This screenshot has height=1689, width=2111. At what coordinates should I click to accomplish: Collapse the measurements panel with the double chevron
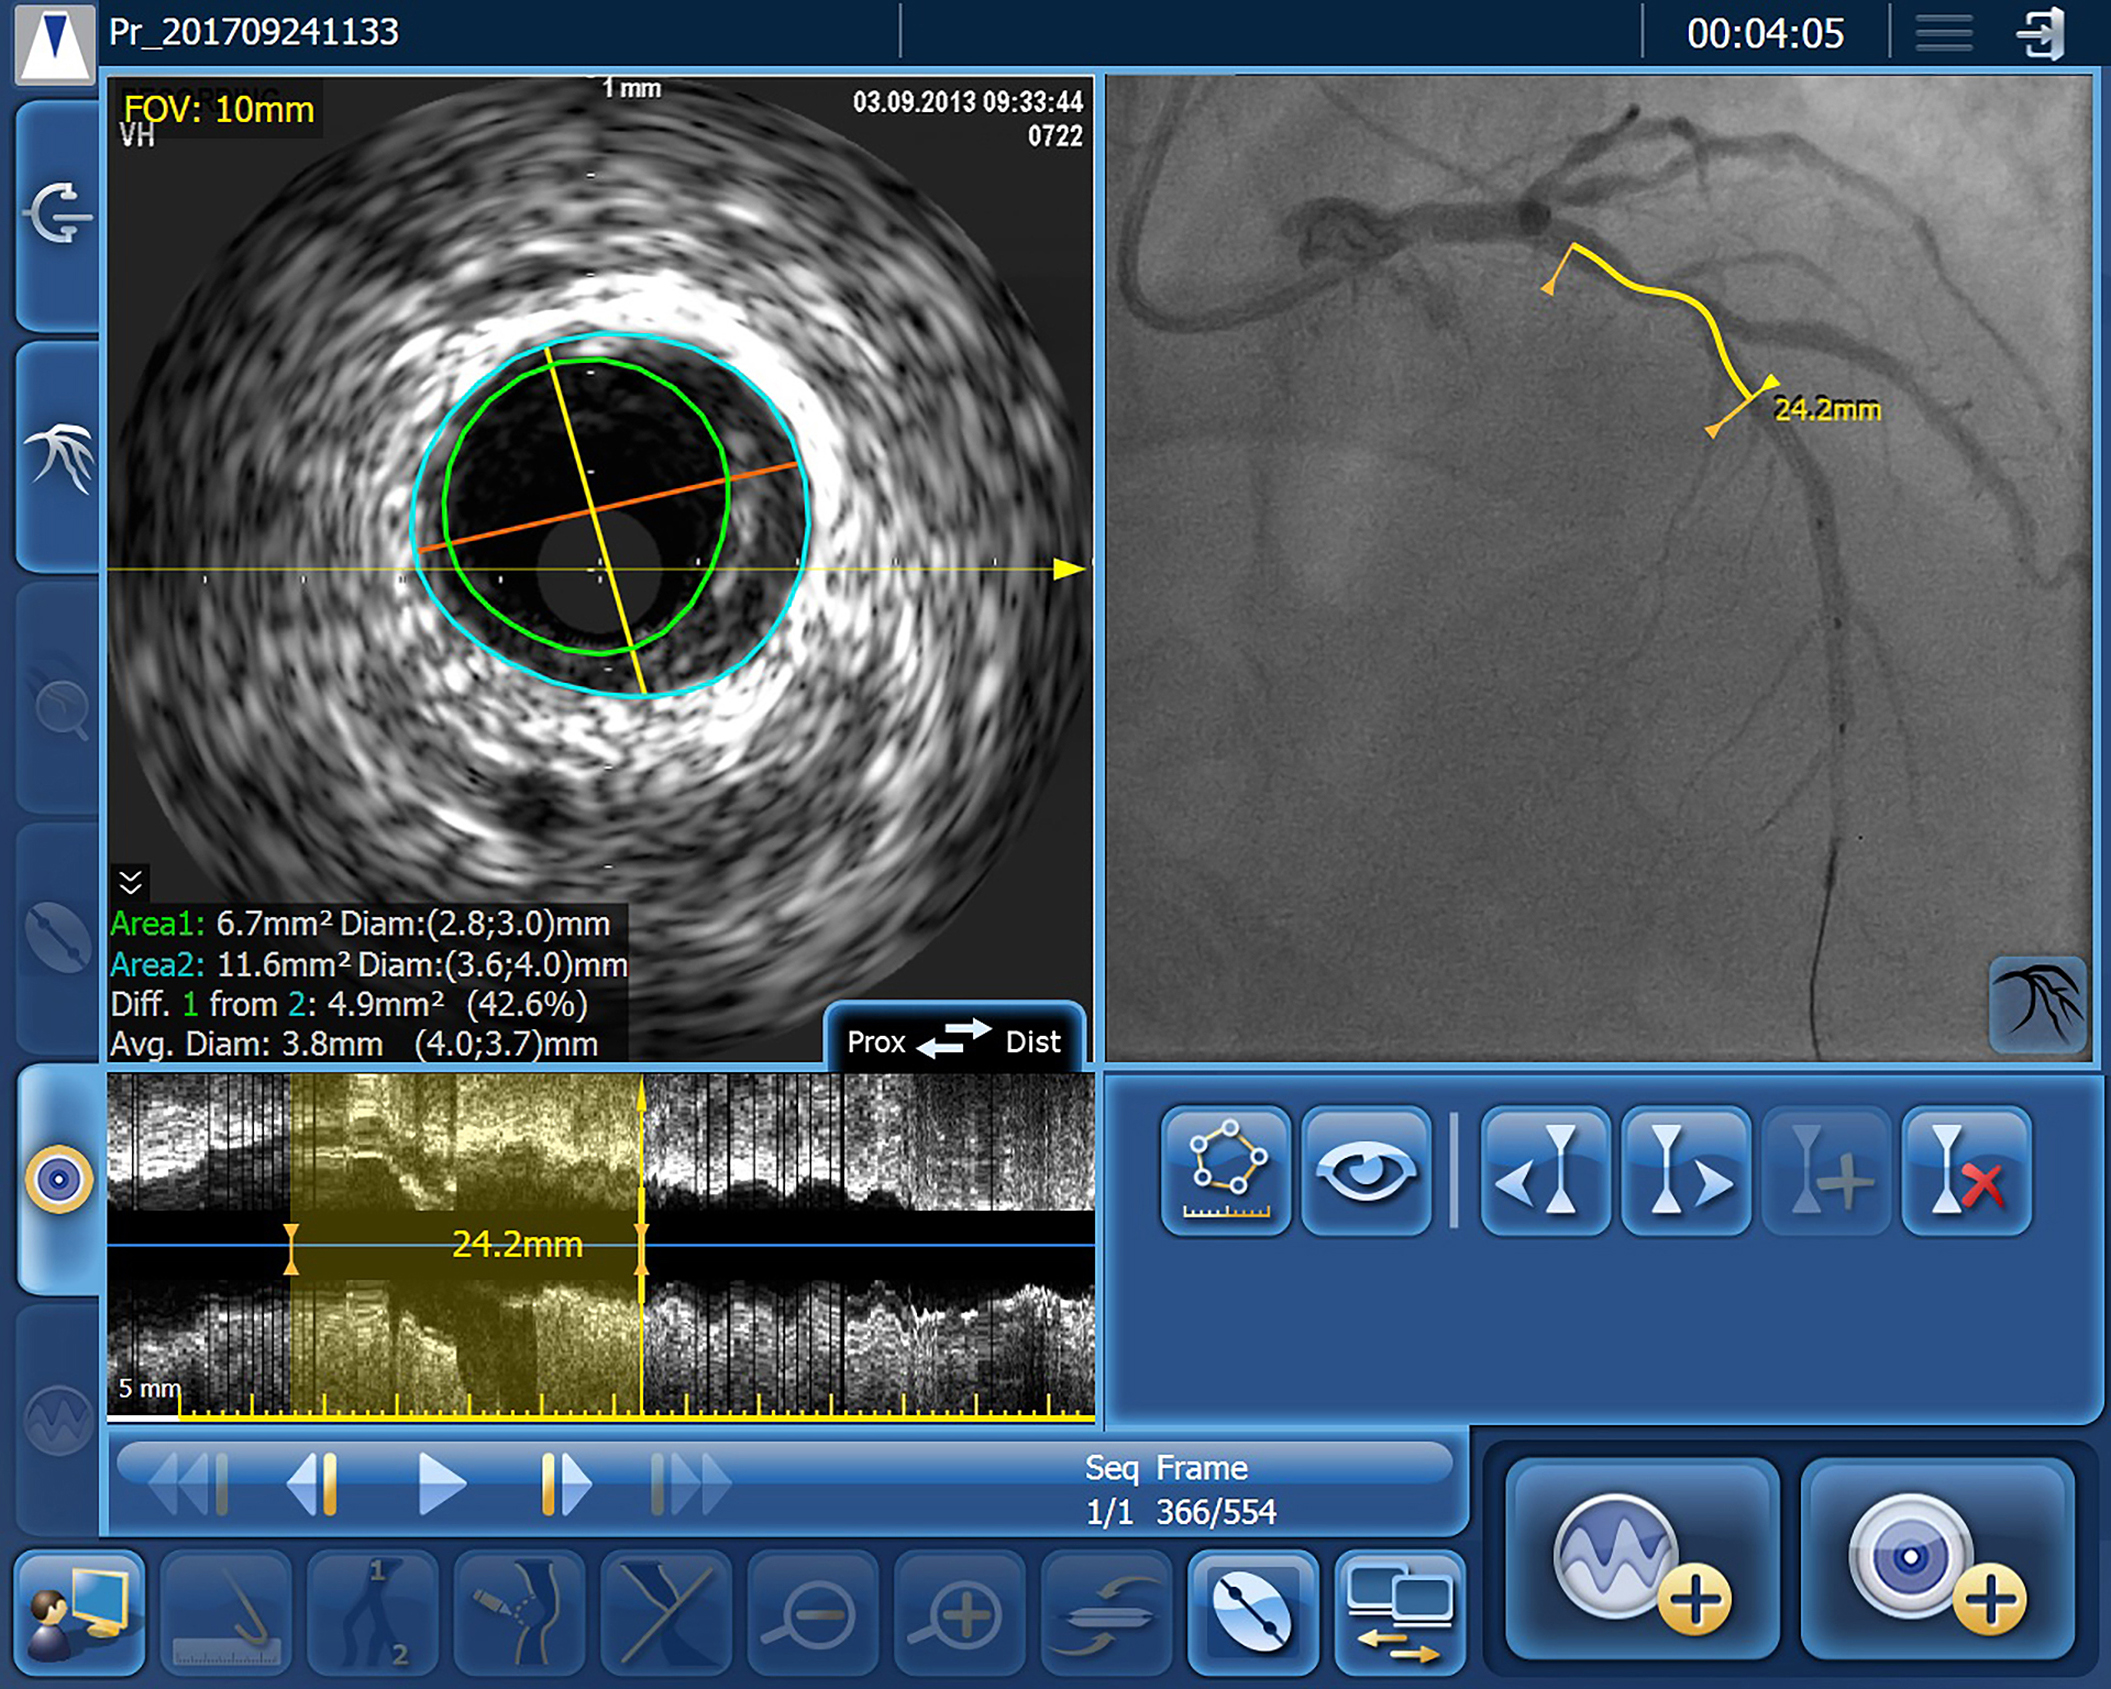click(x=130, y=882)
